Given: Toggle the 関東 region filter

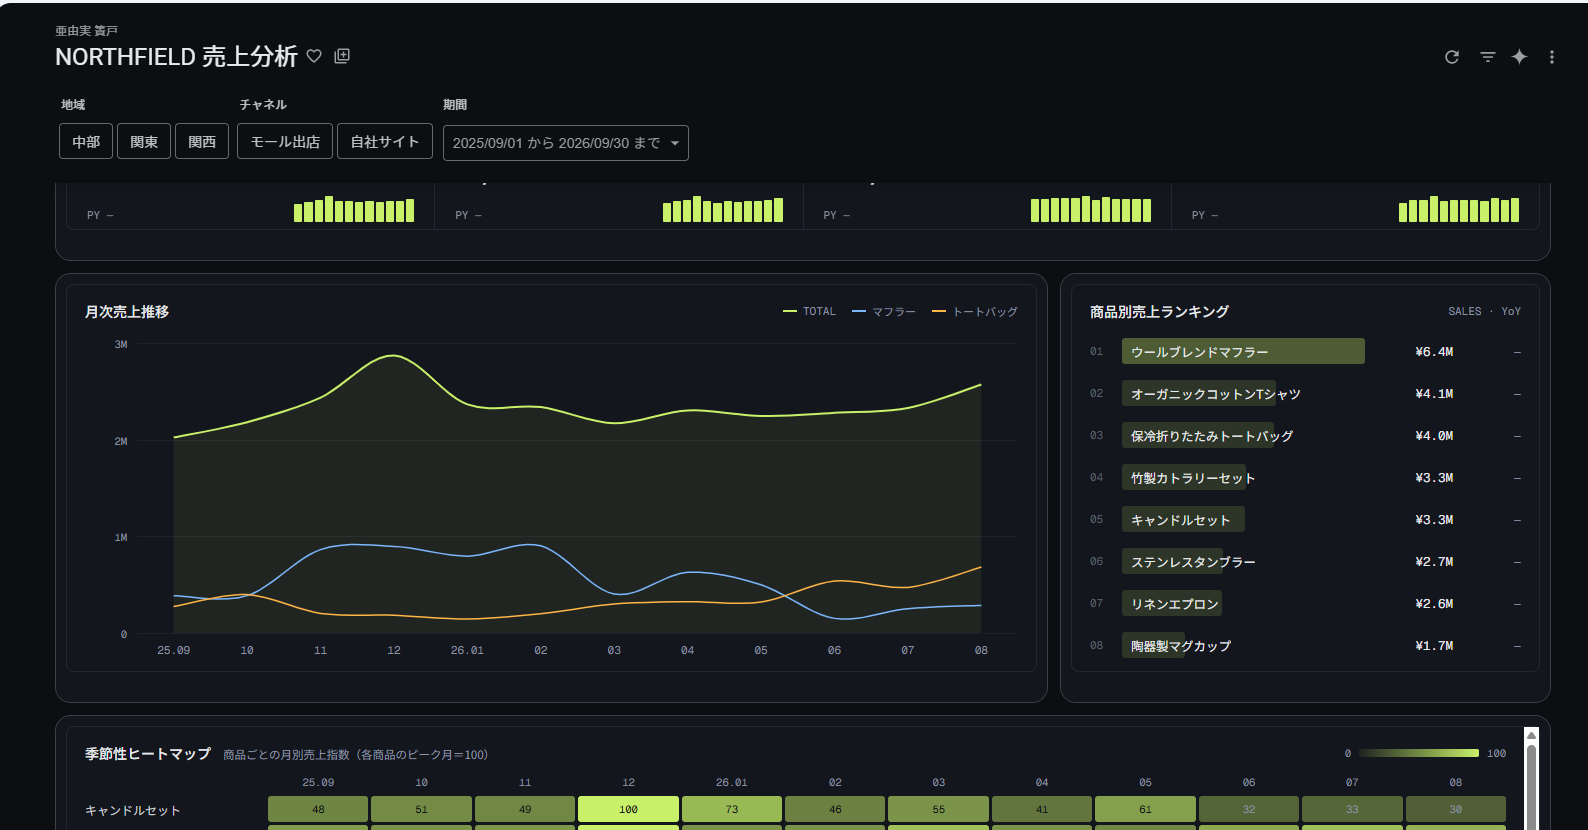Looking at the screenshot, I should 144,142.
